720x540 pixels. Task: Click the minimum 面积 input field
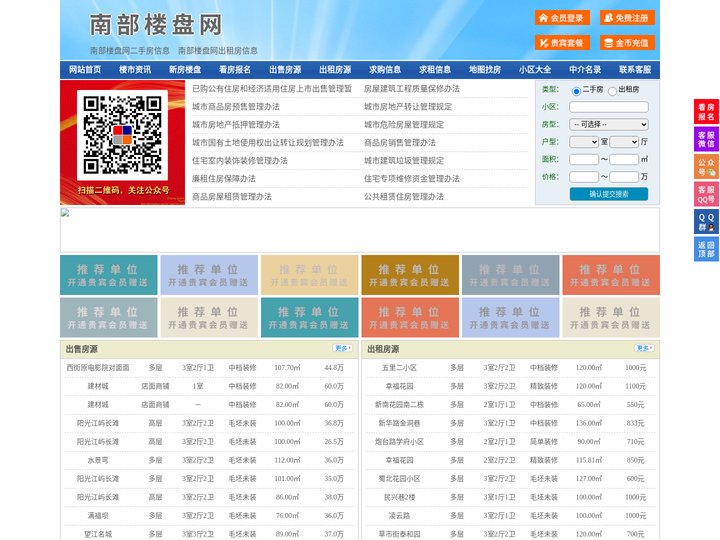[584, 159]
